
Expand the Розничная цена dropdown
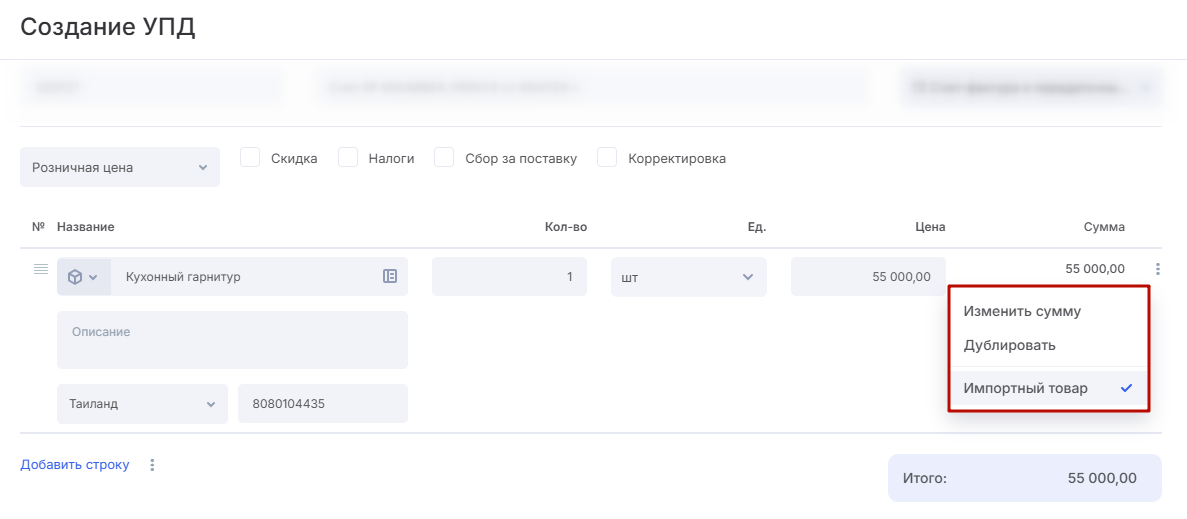[120, 168]
